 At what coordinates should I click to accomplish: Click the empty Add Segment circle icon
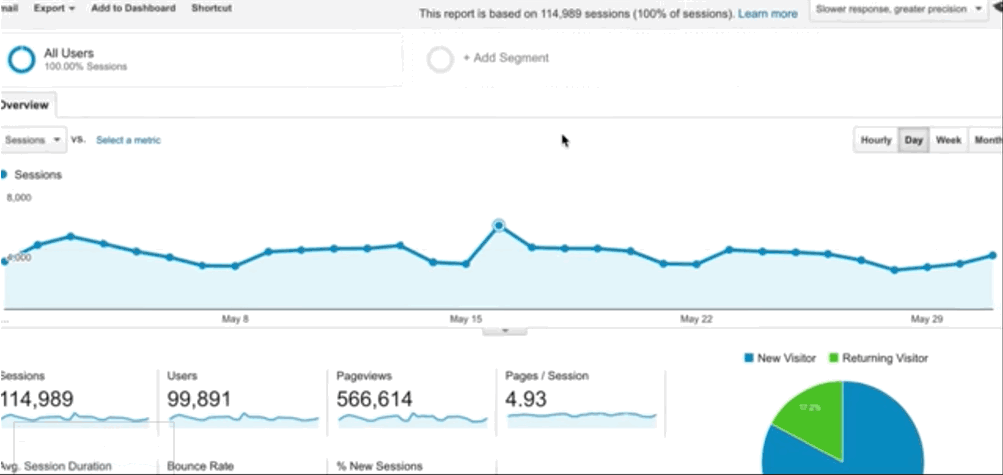(x=440, y=59)
